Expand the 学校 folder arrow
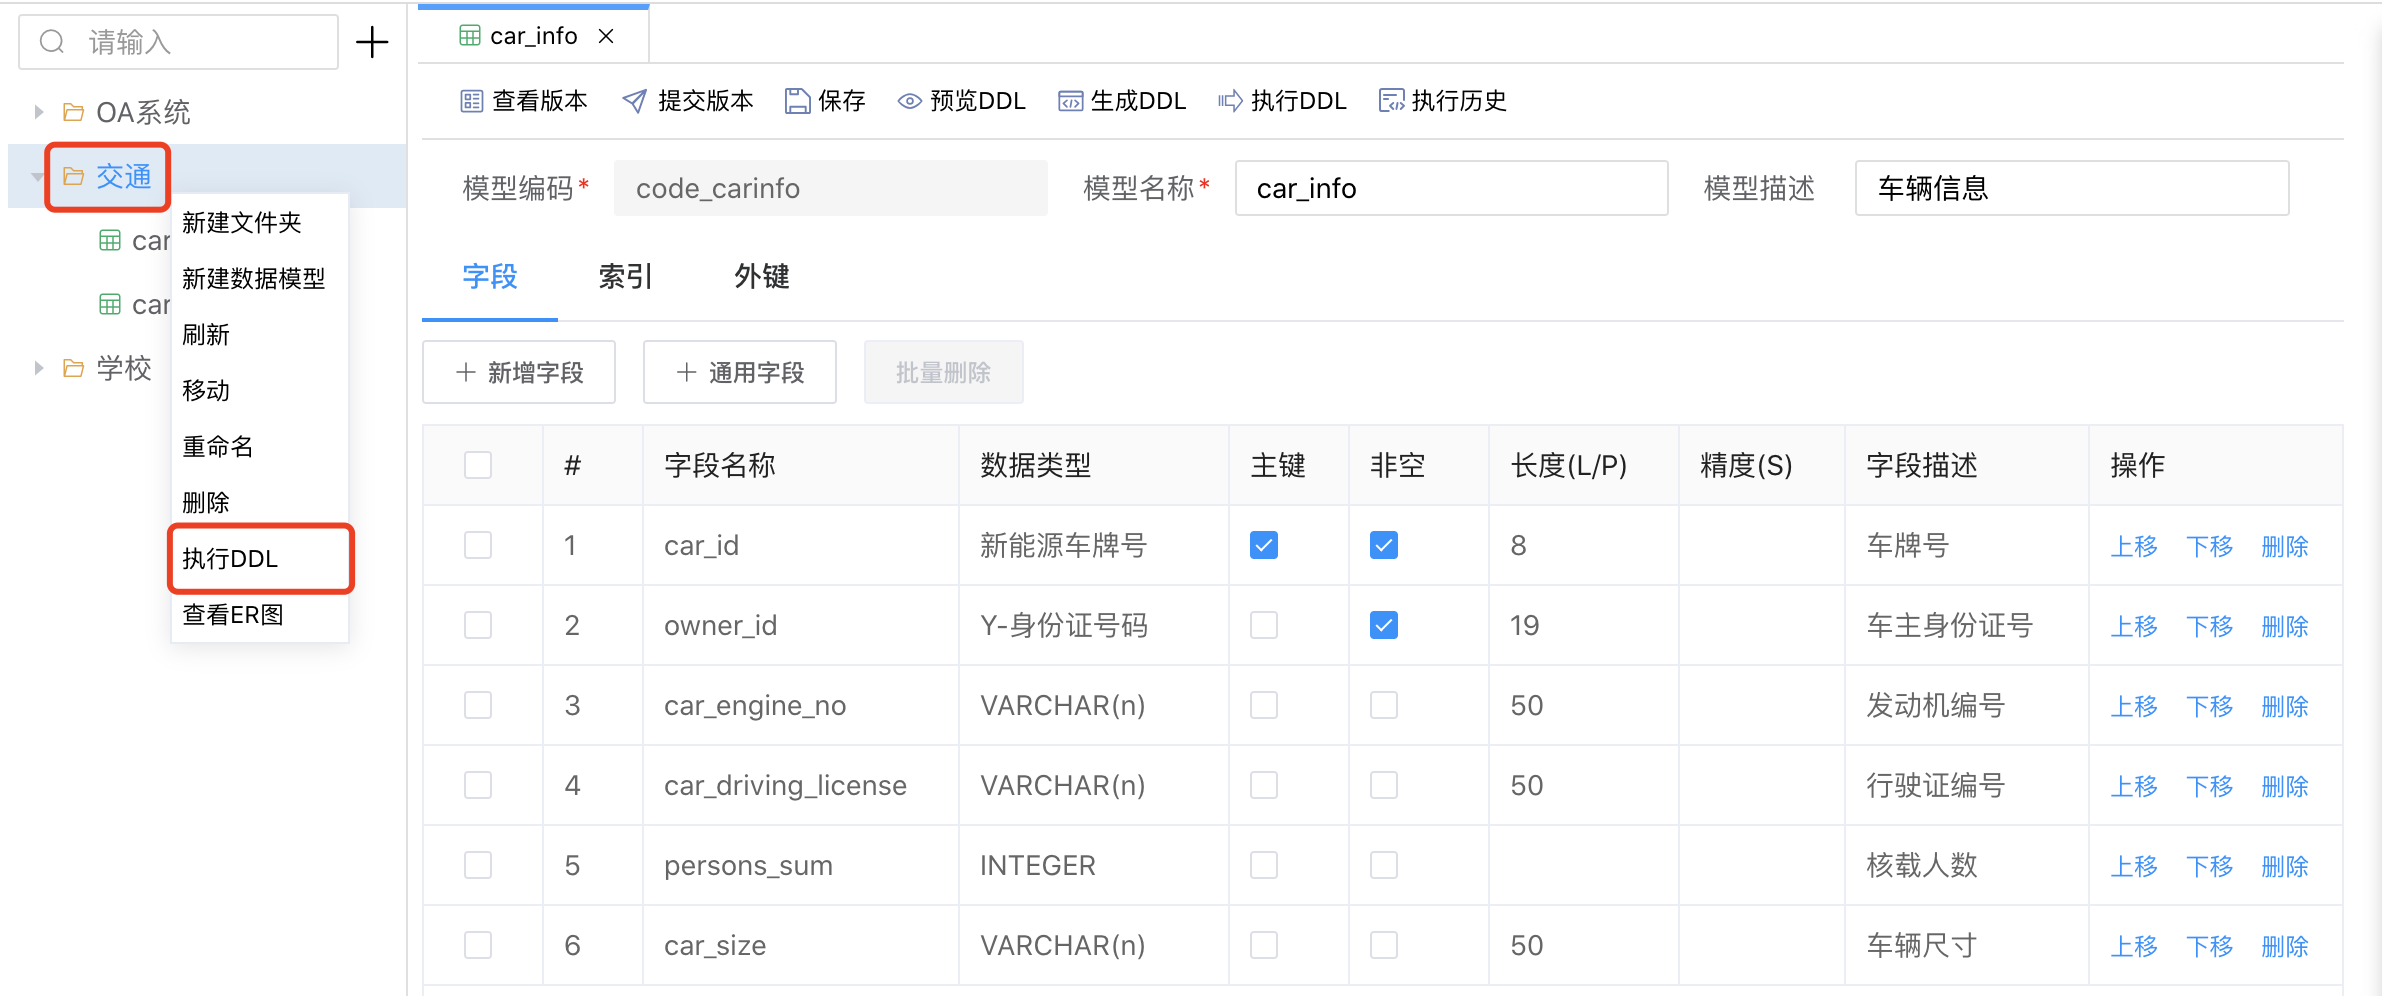This screenshot has height=996, width=2382. coord(38,368)
